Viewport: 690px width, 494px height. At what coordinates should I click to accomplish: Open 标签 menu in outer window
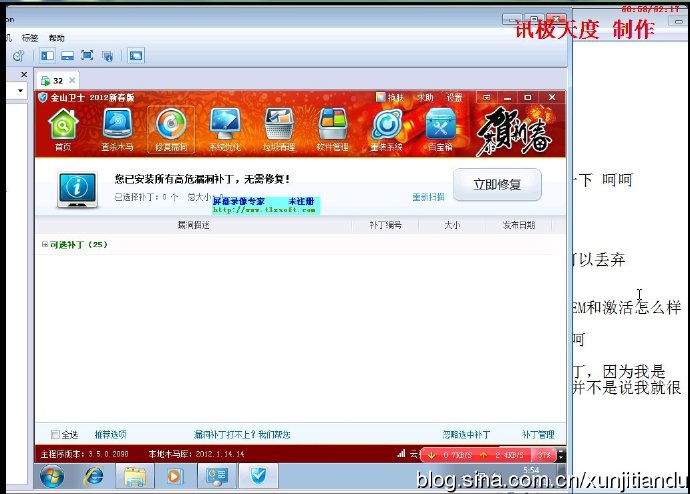click(x=30, y=38)
